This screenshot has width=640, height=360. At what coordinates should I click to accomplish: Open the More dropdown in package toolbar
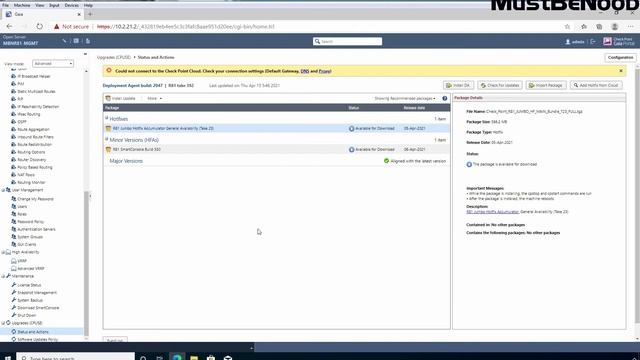point(154,98)
